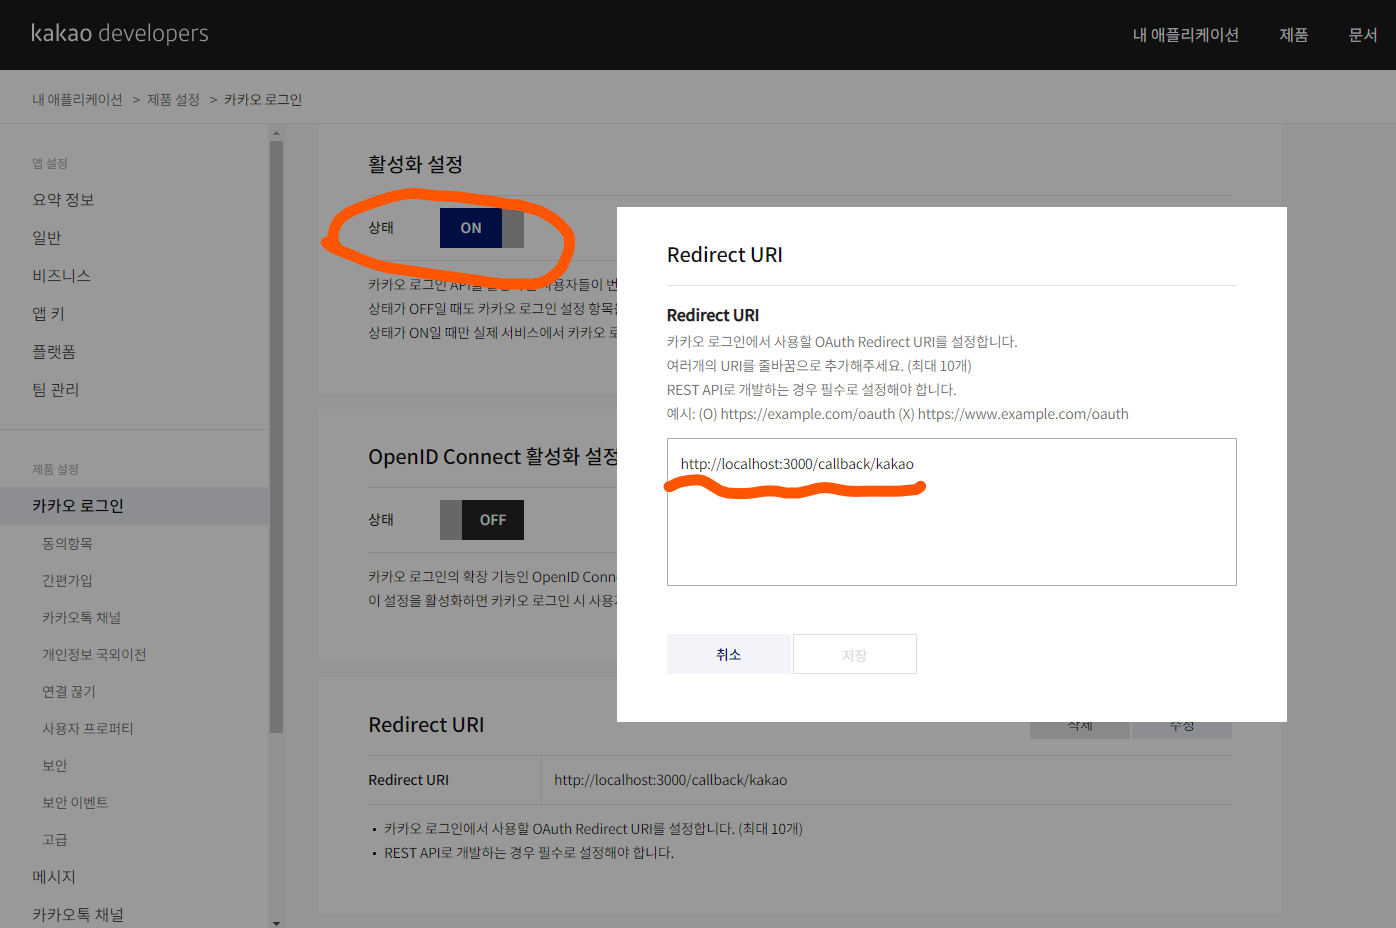
Task: Open 사용자 프로퍼티 sidebar sub-item
Action: [x=87, y=729]
